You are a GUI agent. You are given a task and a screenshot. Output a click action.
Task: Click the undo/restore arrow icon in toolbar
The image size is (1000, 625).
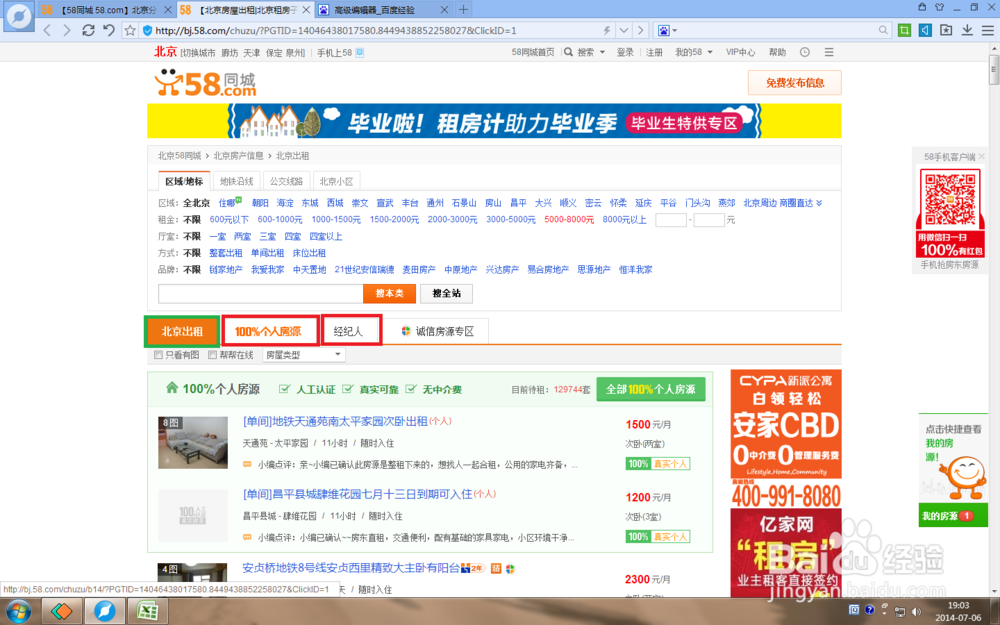(109, 30)
